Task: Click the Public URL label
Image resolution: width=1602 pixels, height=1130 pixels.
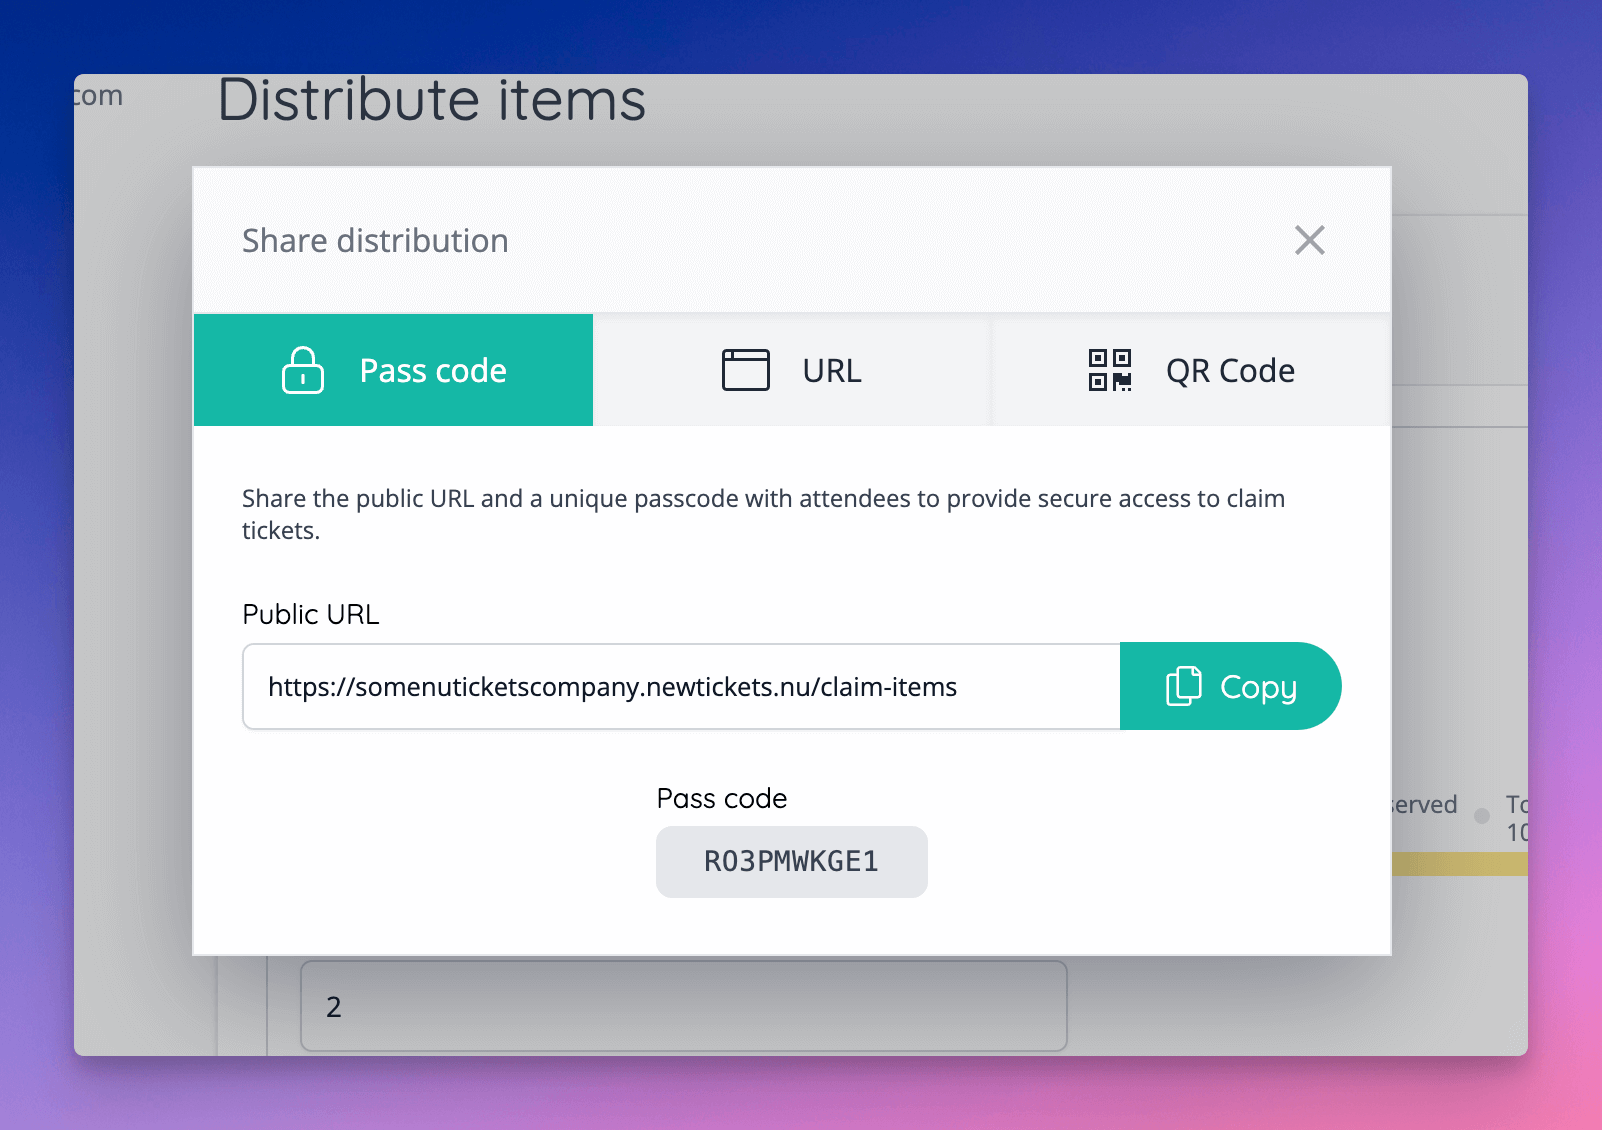Action: click(x=310, y=614)
